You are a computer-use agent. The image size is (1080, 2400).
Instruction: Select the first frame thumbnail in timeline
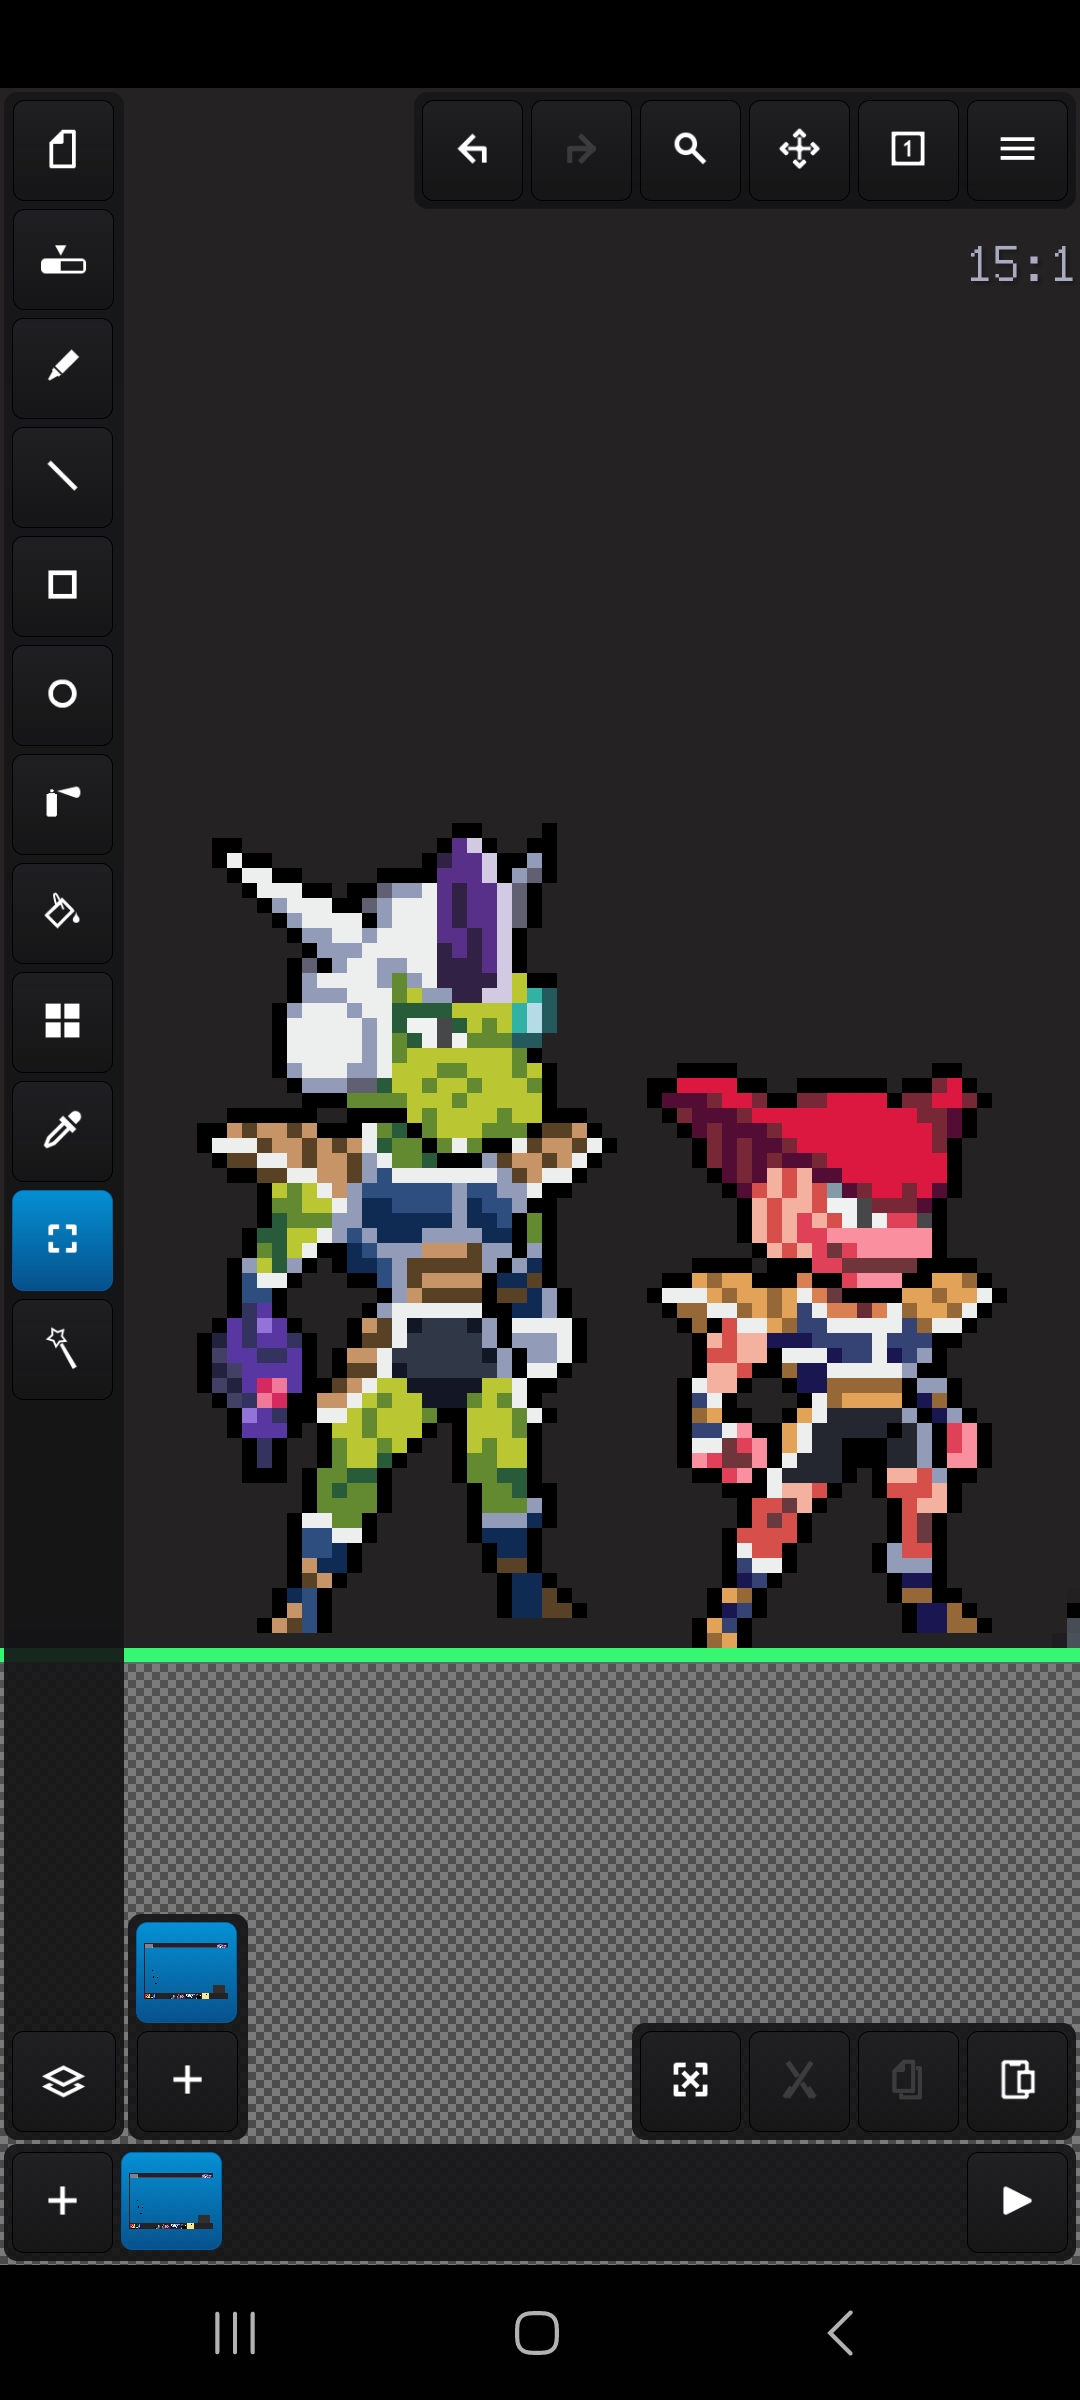tap(172, 2201)
